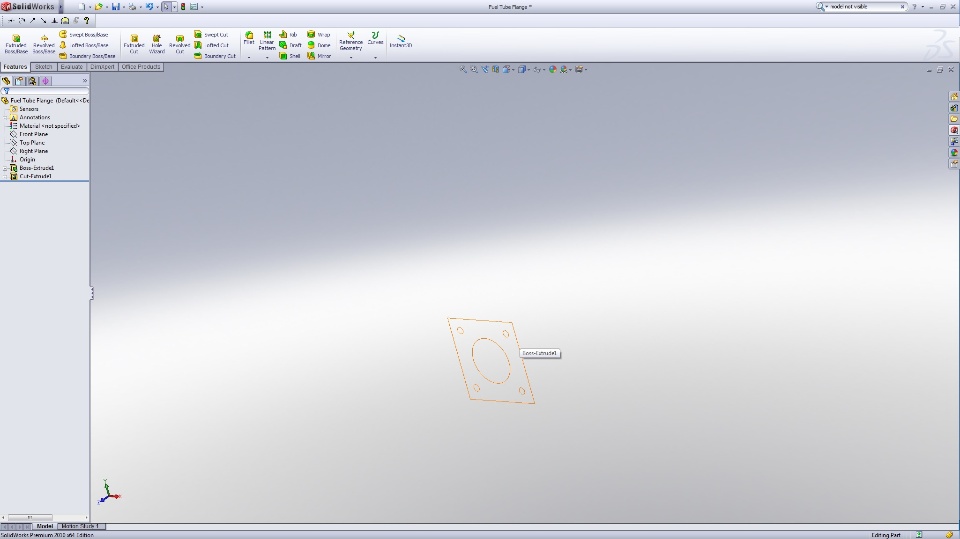Apply the Fillet feature

249,38
